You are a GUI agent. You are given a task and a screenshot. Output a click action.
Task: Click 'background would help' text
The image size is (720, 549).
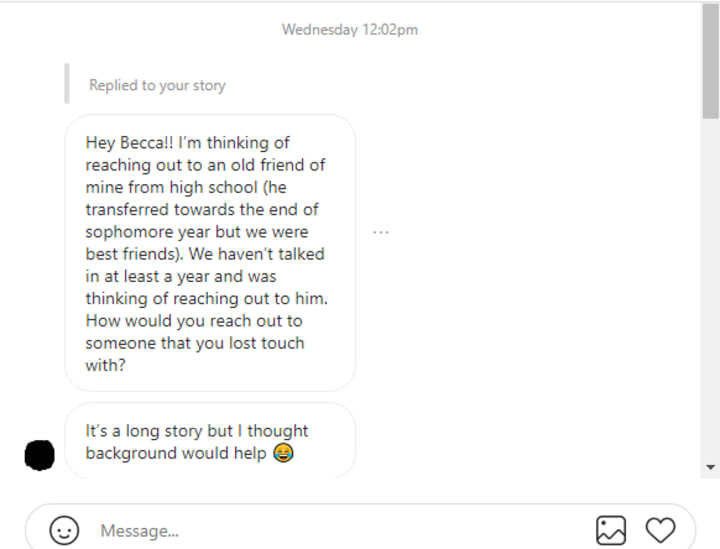[176, 454]
